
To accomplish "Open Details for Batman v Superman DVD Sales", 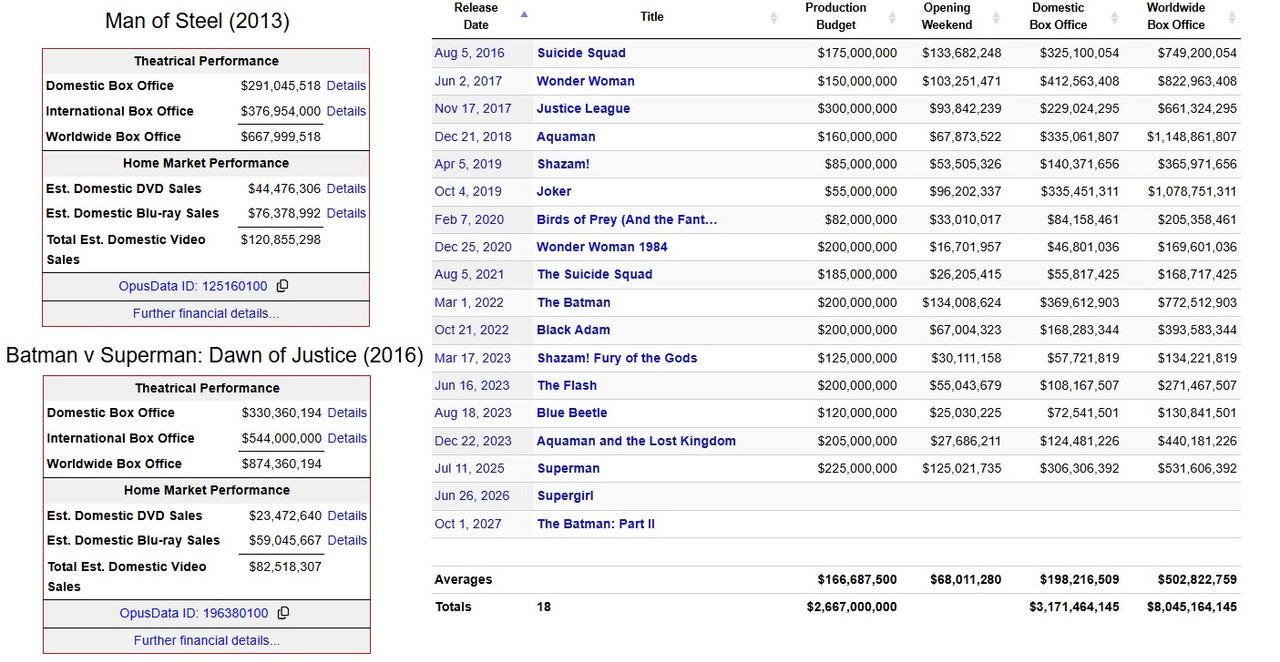I will pos(347,515).
